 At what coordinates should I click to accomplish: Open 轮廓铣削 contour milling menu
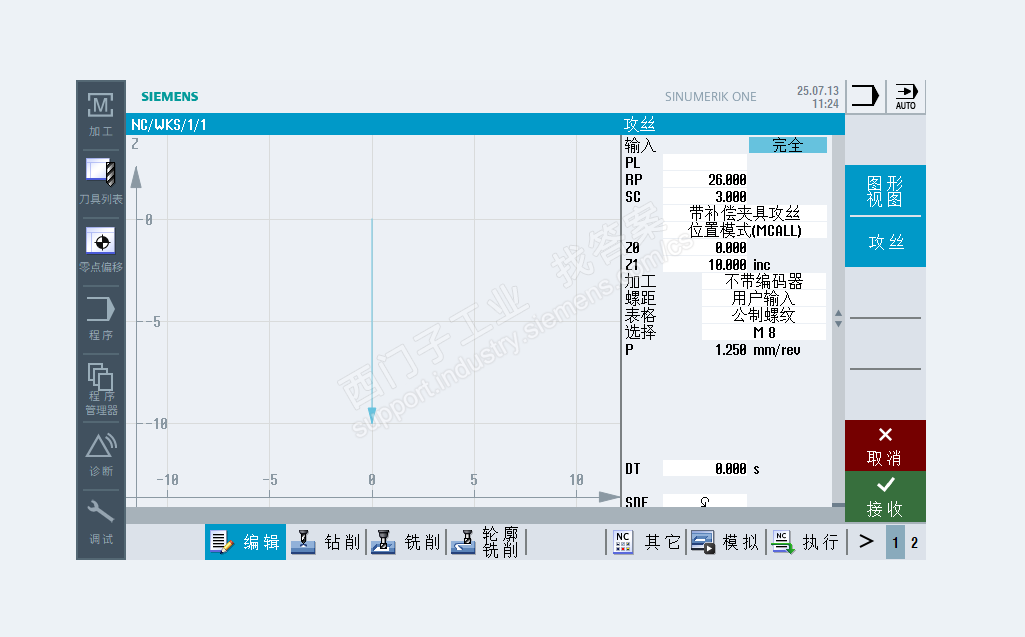pyautogui.click(x=486, y=542)
